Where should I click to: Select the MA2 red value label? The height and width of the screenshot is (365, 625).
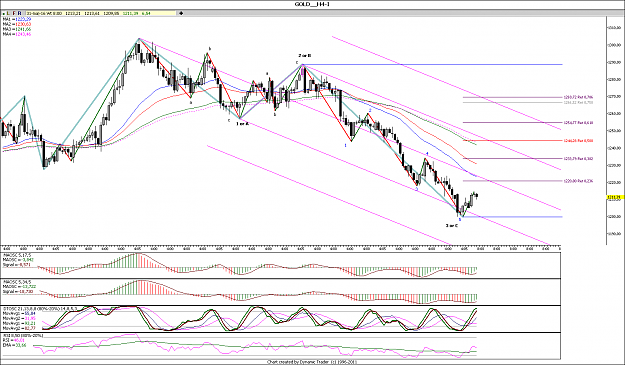coord(23,24)
